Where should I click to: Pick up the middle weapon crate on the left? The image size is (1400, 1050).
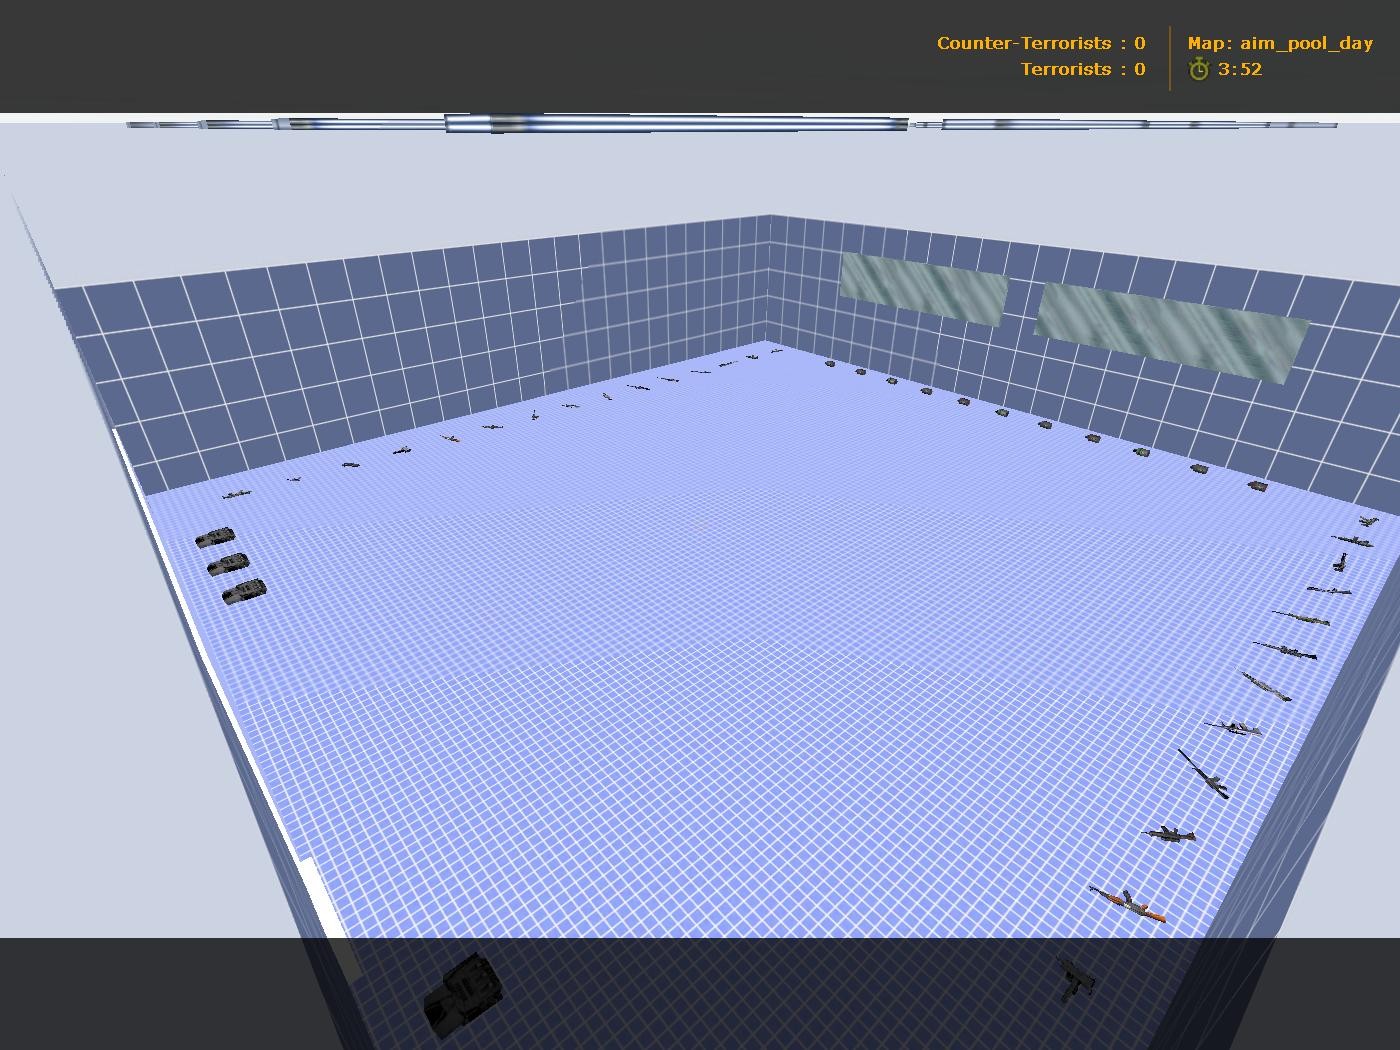[232, 563]
